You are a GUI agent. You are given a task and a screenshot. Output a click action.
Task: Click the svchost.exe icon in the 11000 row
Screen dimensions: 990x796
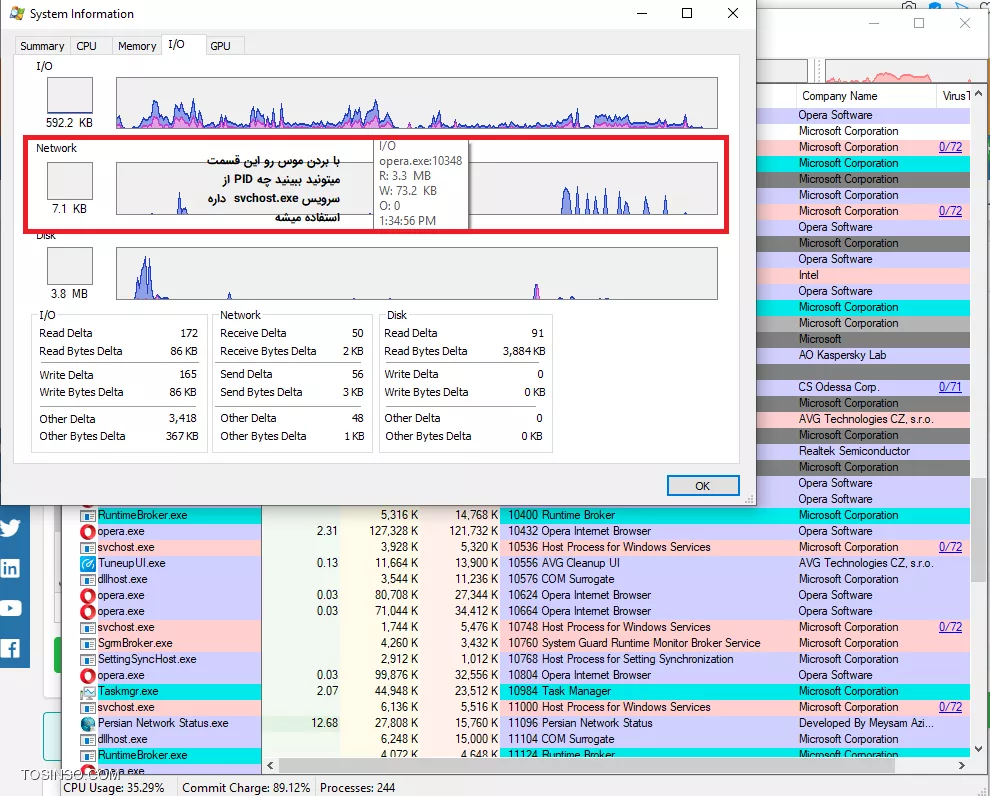click(x=88, y=708)
